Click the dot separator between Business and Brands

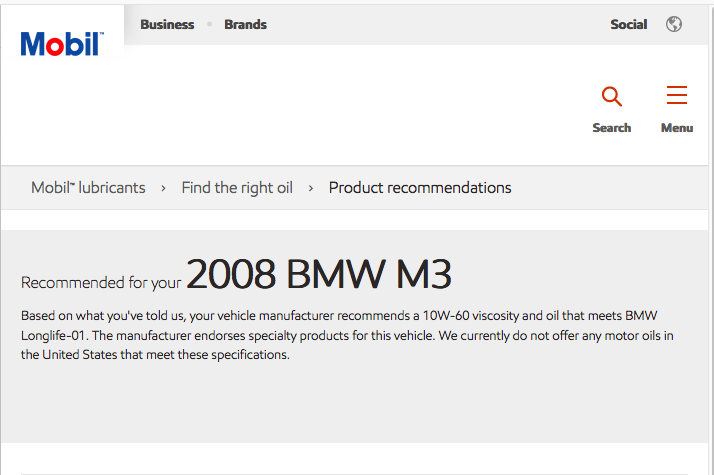coord(209,24)
